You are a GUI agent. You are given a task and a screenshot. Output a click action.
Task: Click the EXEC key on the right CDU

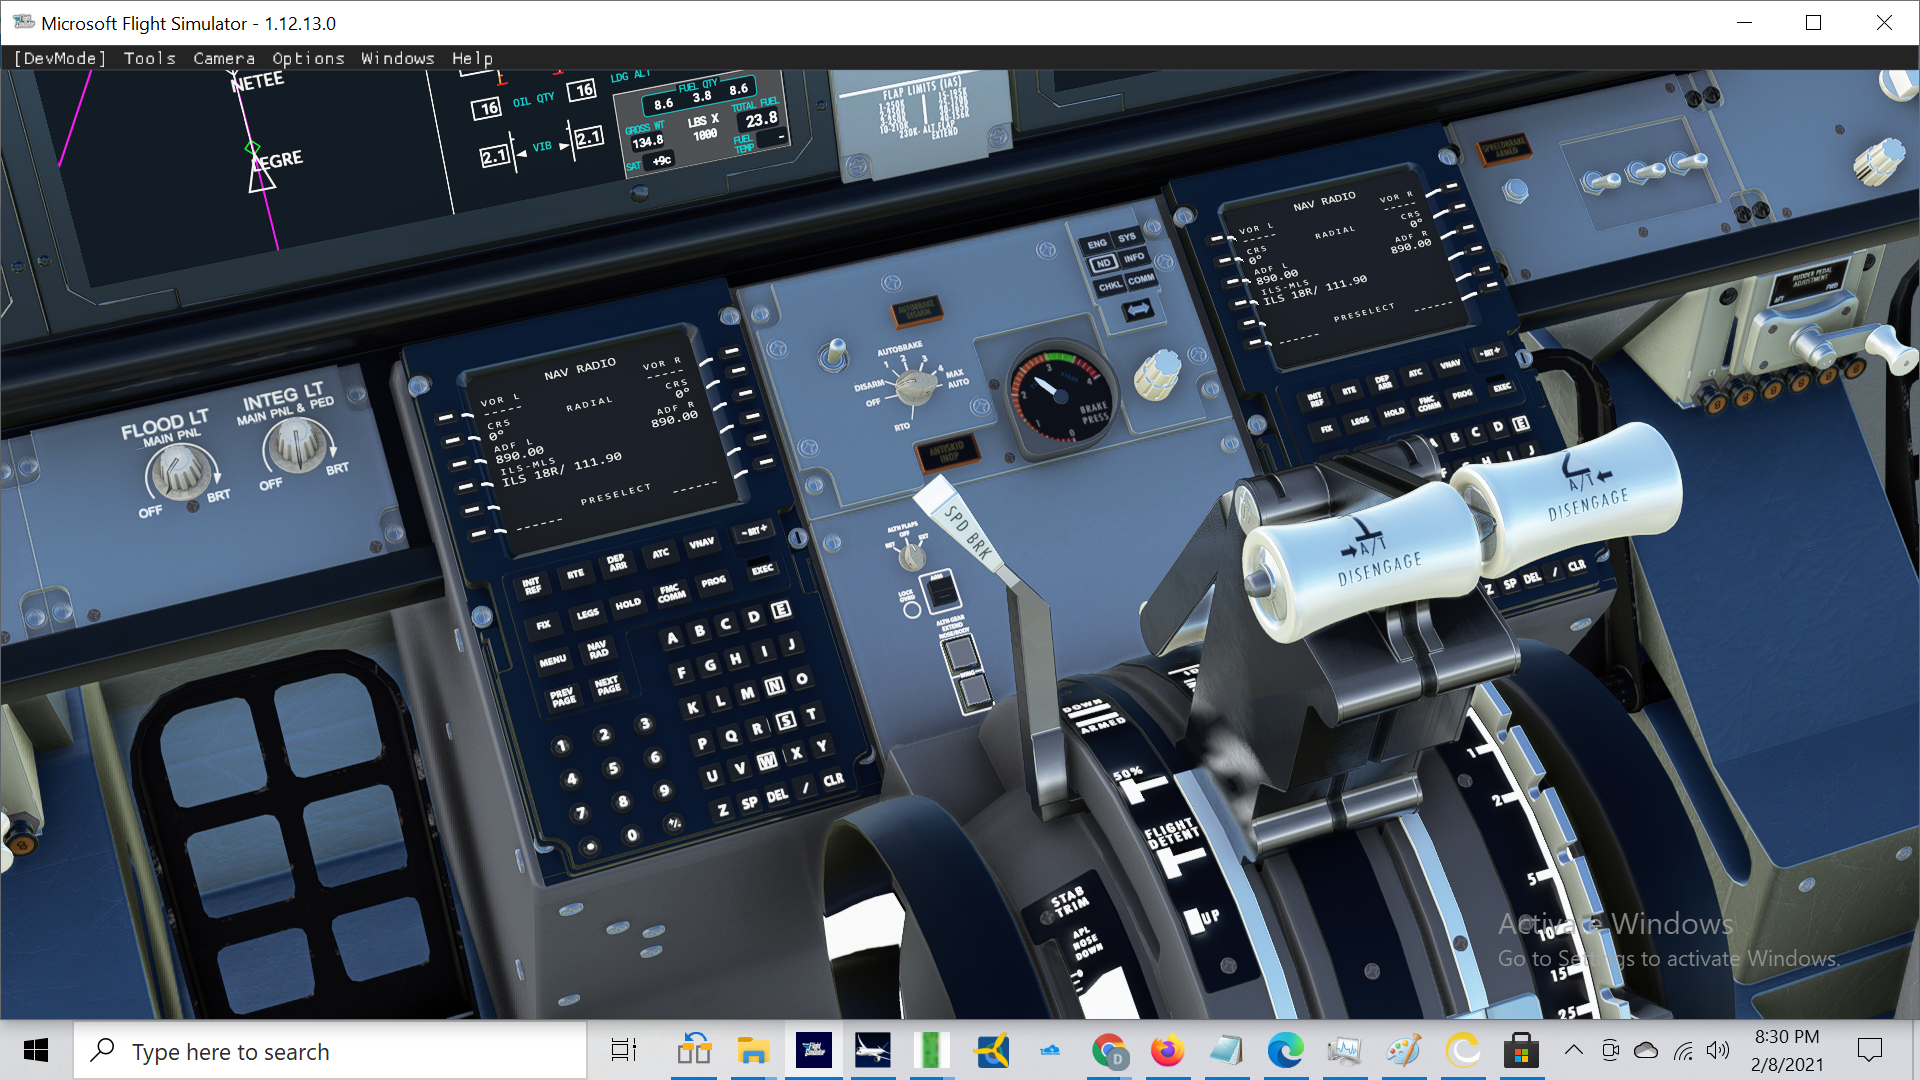click(x=1502, y=387)
